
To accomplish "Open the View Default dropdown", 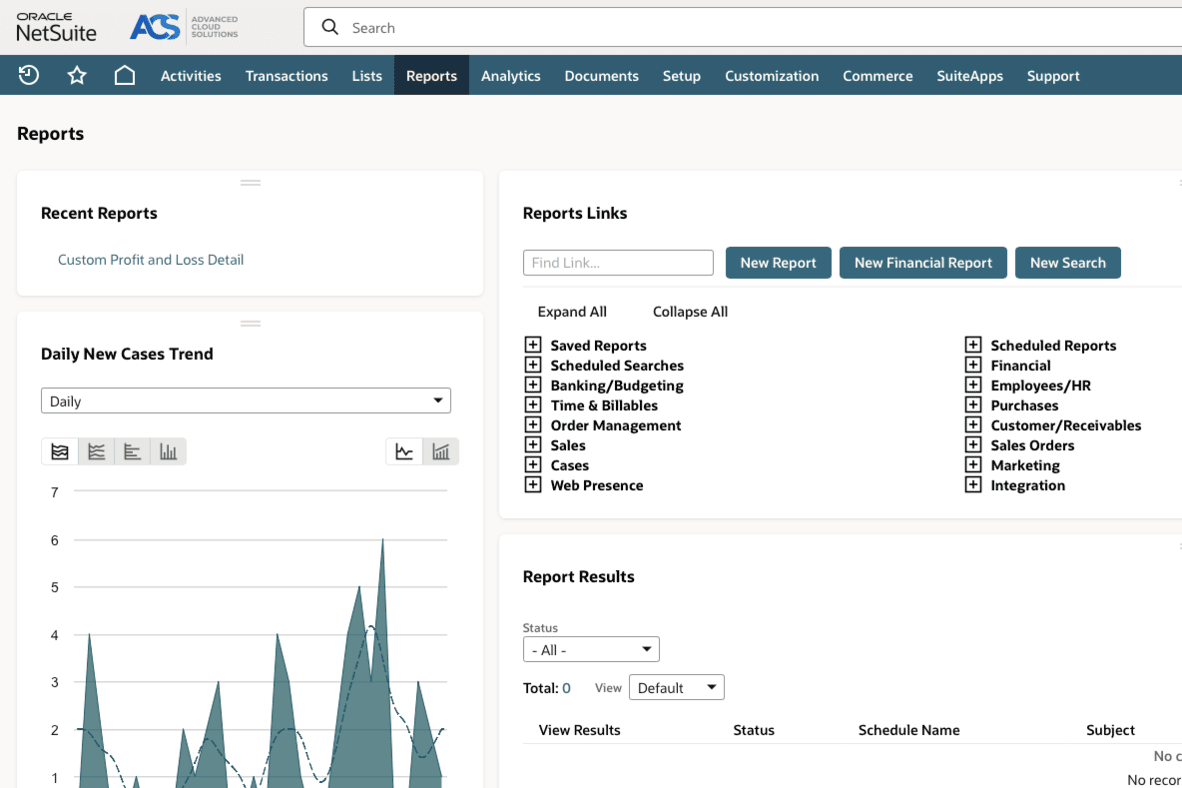I will [x=676, y=687].
